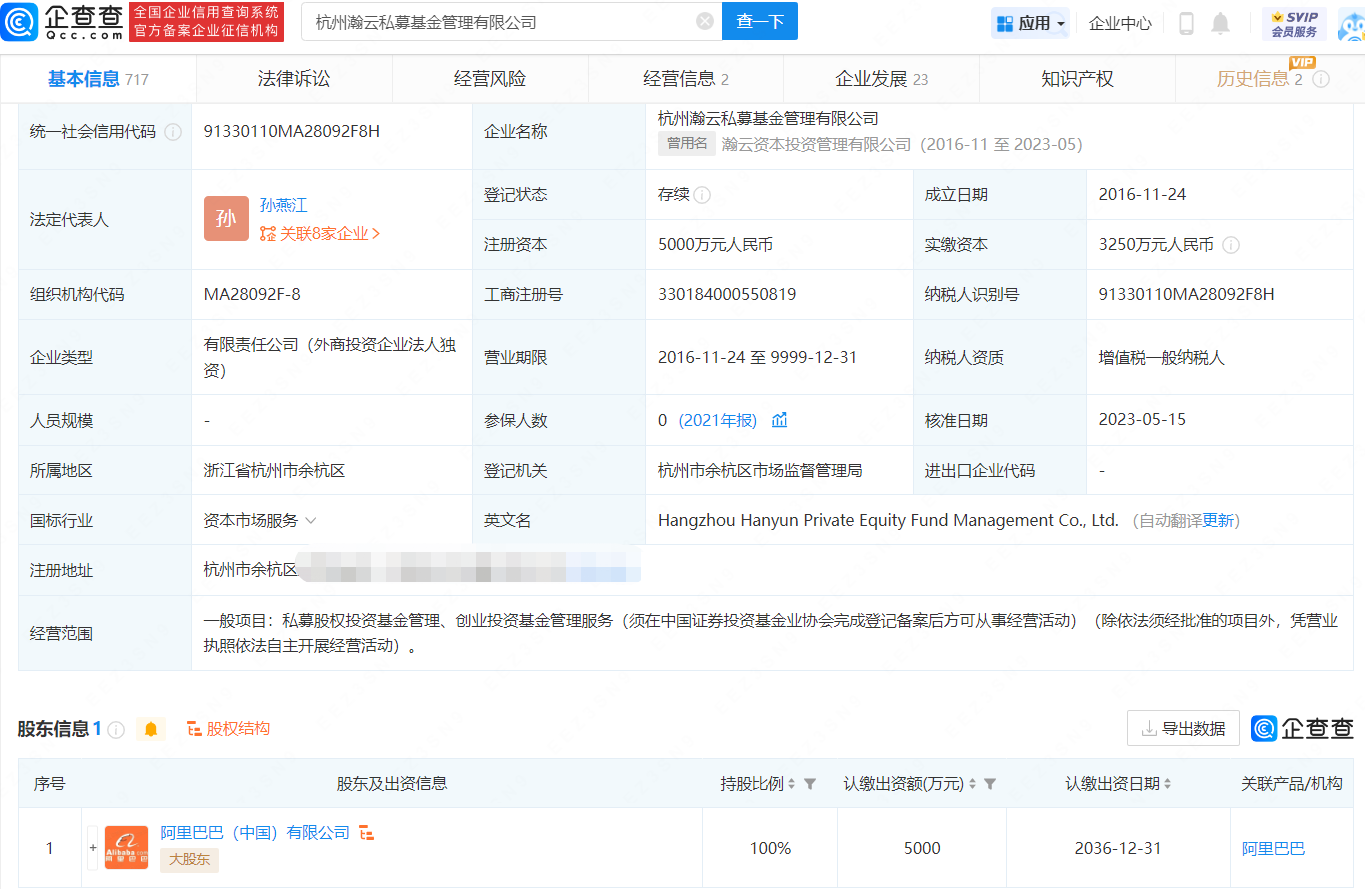Click 企查查 logo beside 导出数据
Image resolution: width=1365 pixels, height=889 pixels.
click(1302, 729)
